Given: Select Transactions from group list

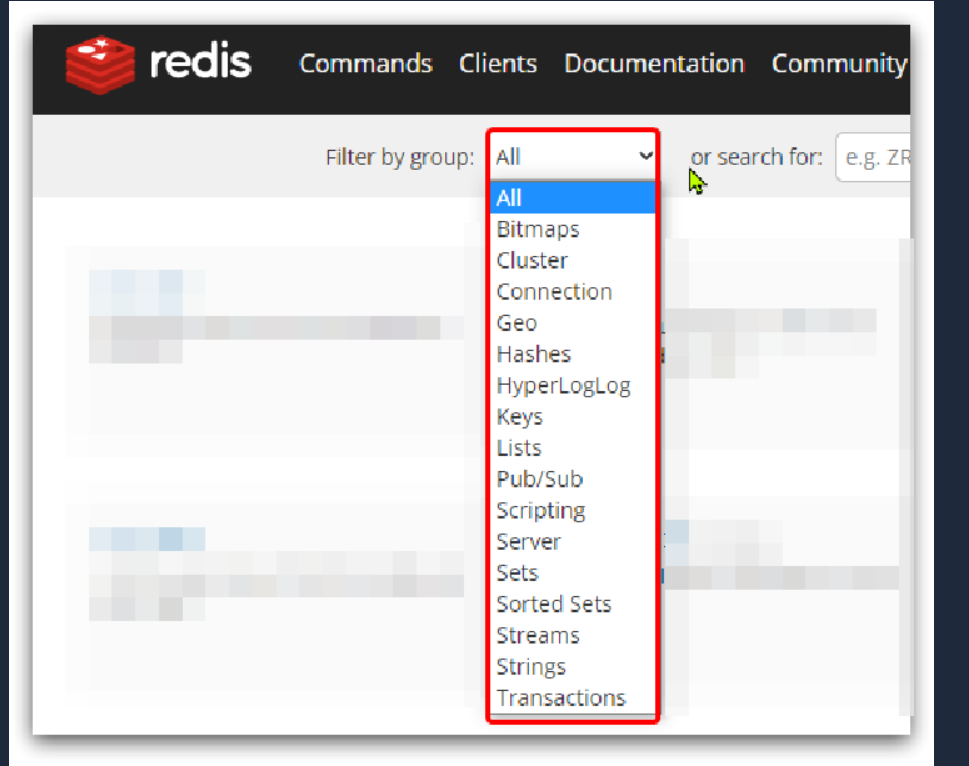Looking at the screenshot, I should point(573,698).
